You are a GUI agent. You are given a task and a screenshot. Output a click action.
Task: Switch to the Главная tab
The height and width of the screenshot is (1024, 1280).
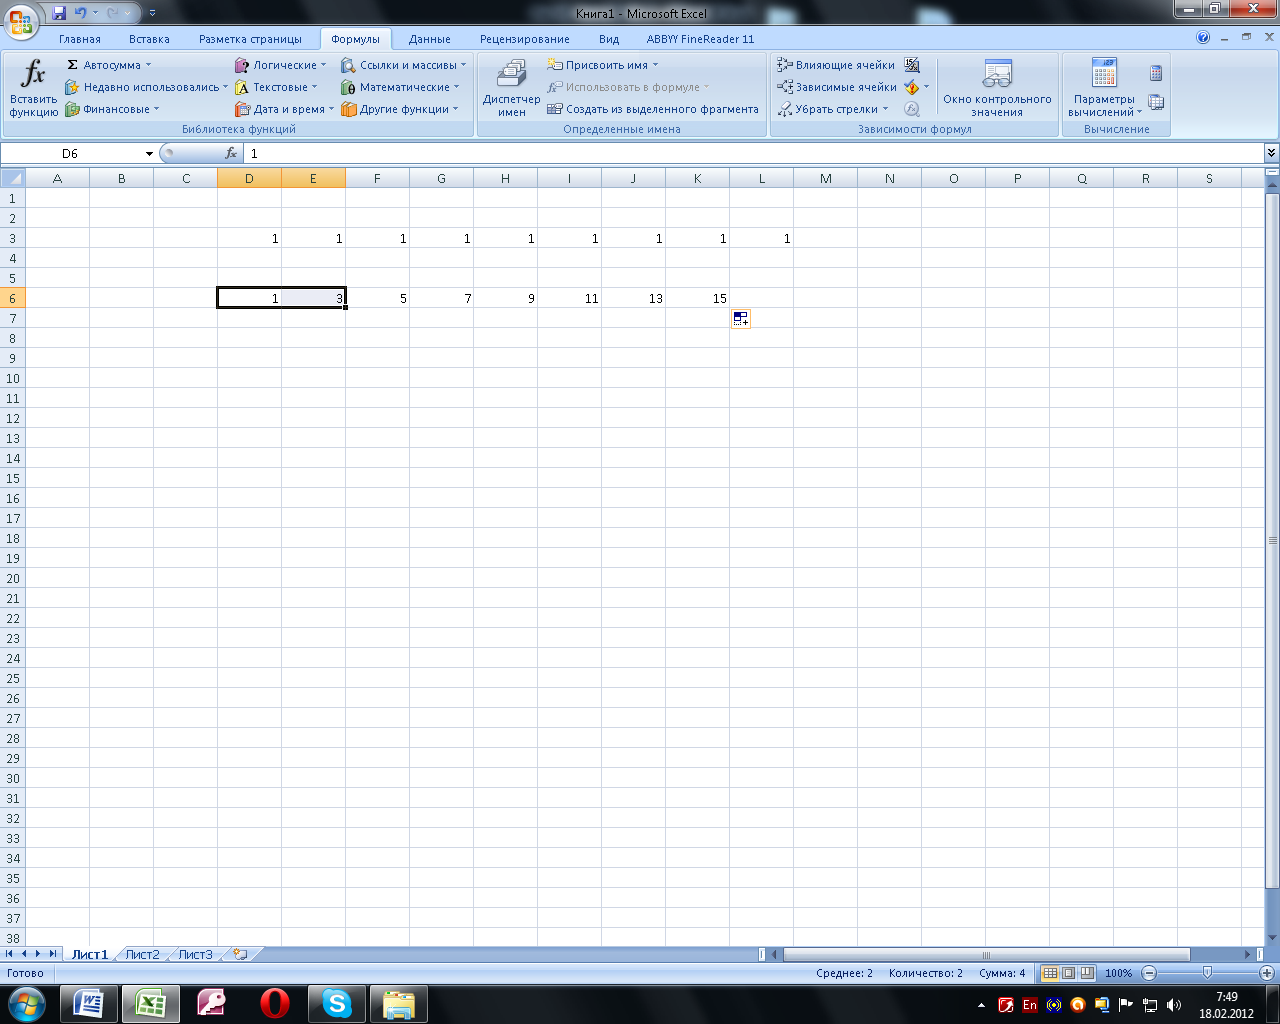80,39
